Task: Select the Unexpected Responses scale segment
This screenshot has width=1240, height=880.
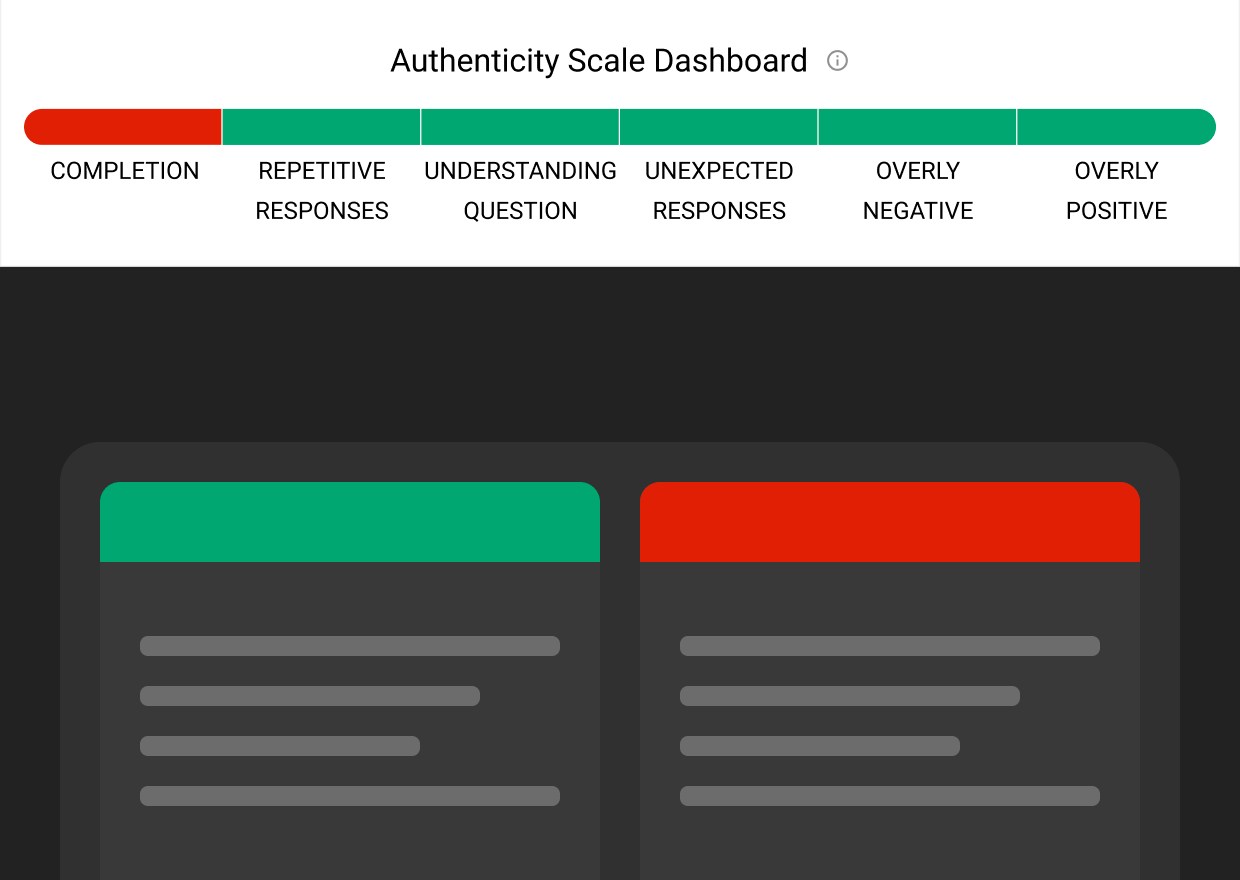Action: (718, 127)
